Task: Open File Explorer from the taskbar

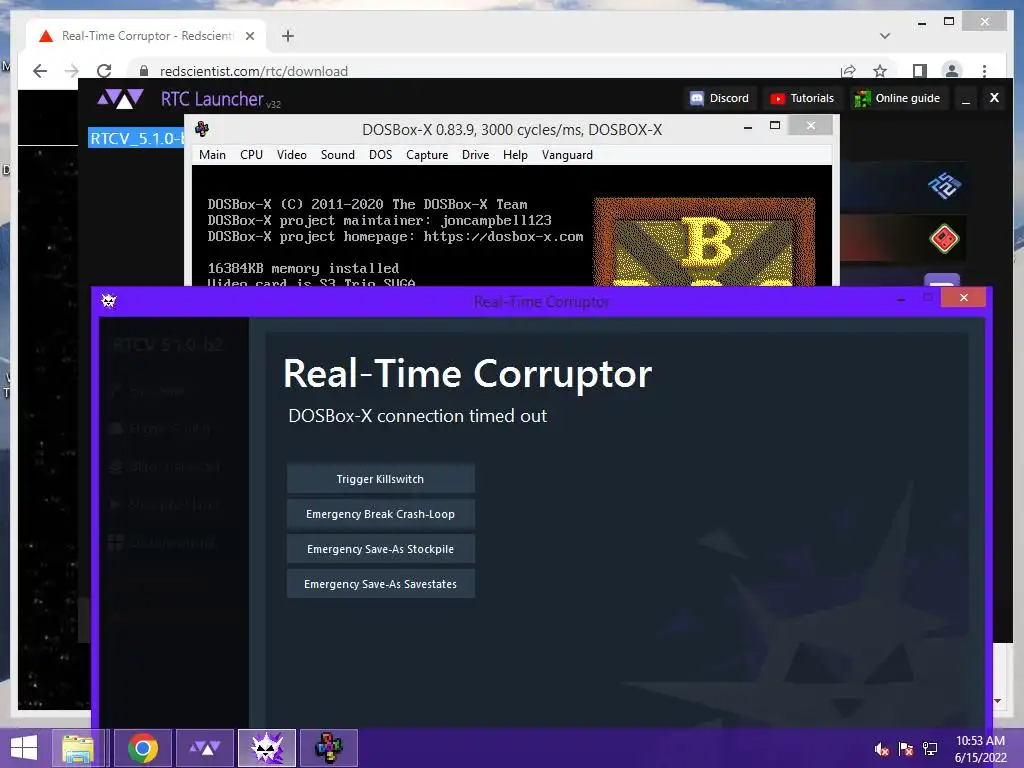Action: click(x=78, y=748)
